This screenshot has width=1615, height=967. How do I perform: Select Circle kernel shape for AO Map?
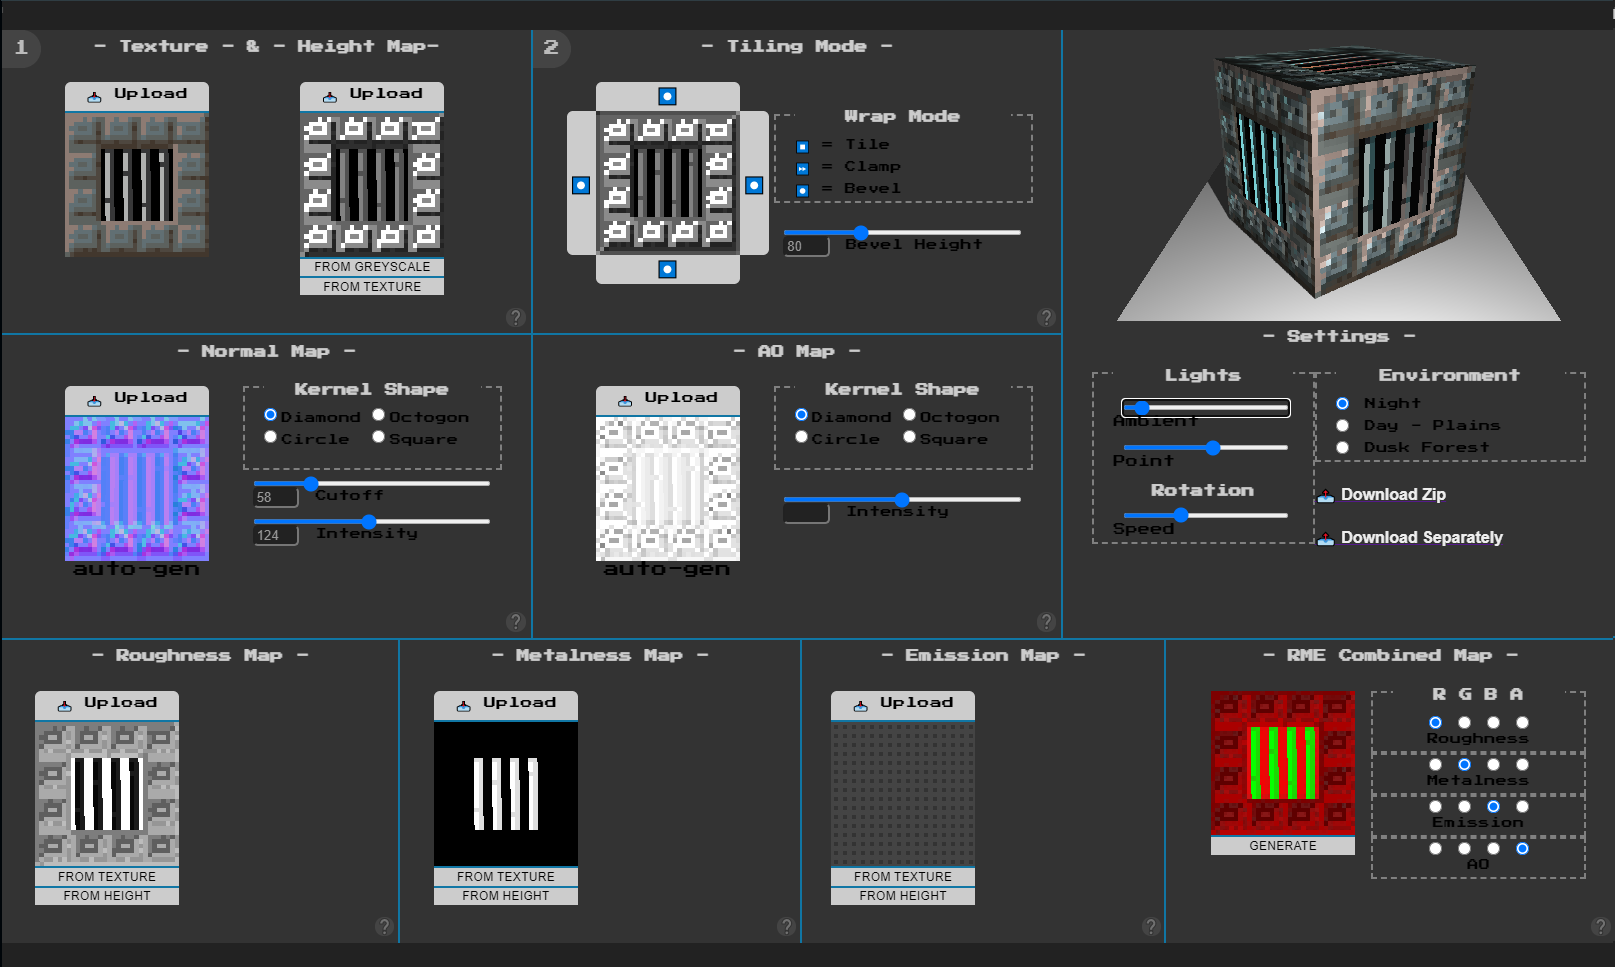tap(801, 437)
